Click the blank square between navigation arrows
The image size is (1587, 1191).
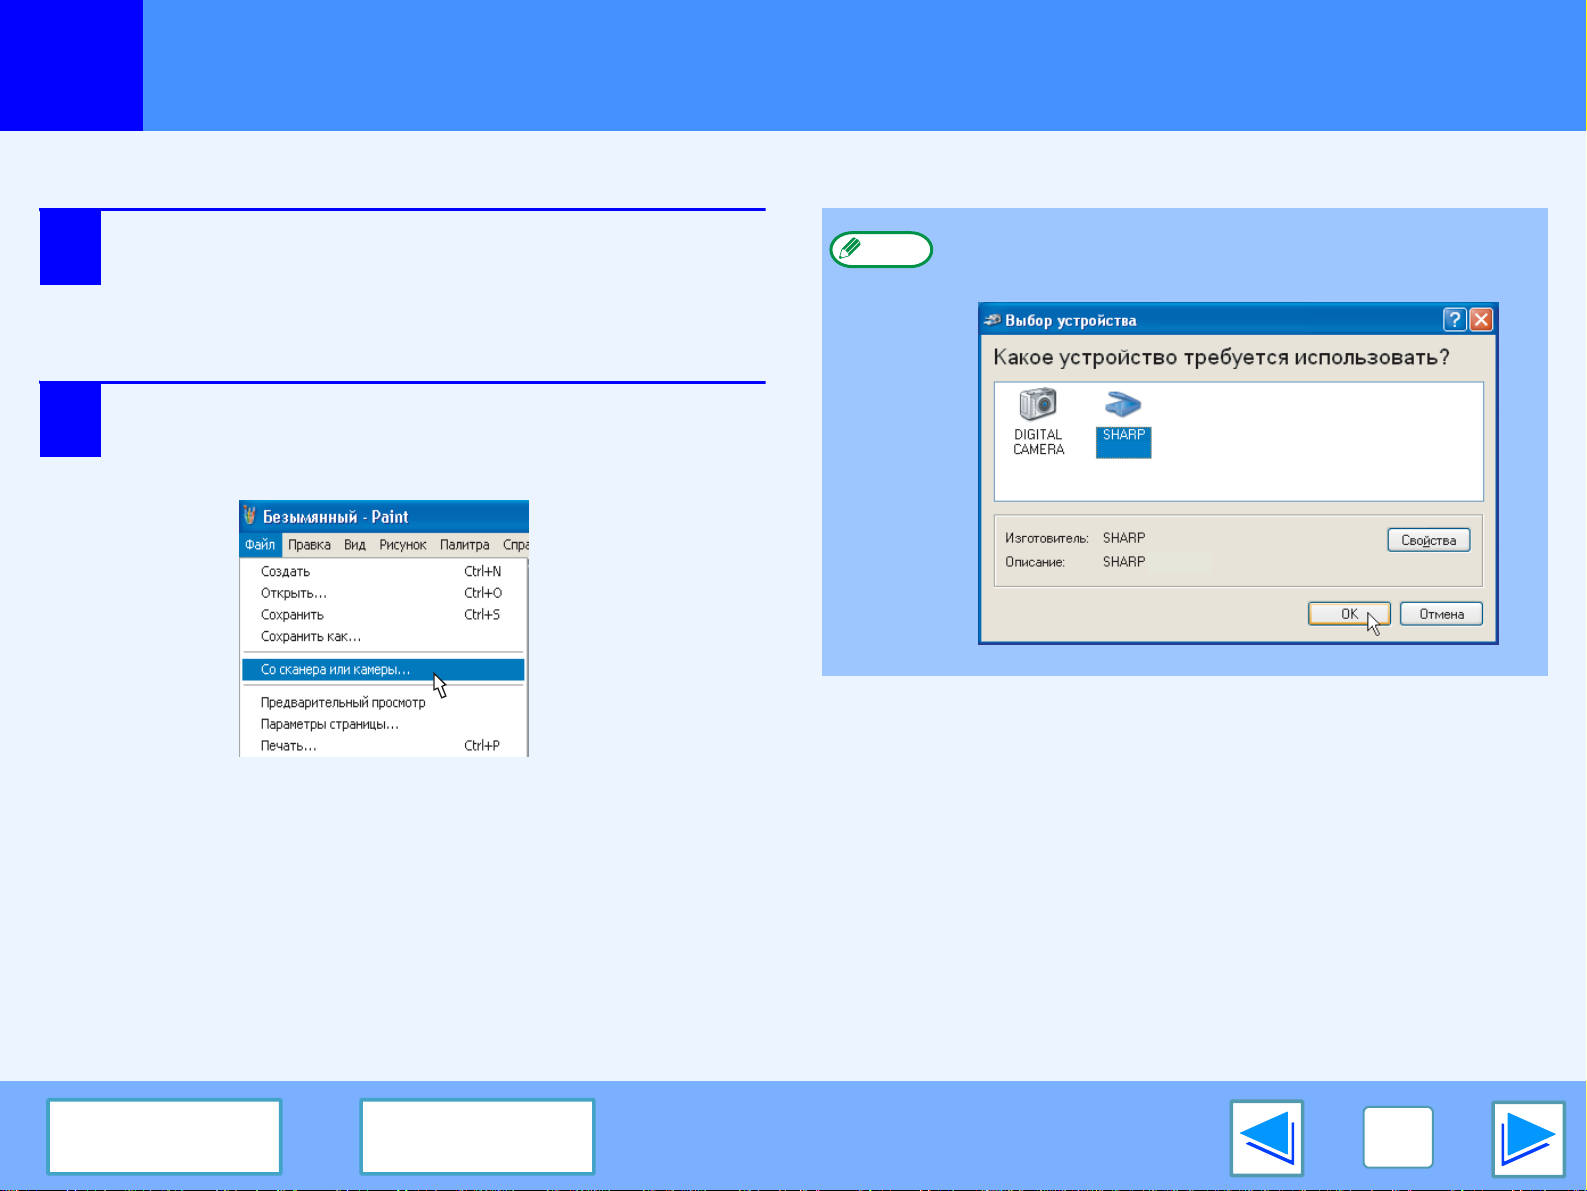tap(1397, 1138)
